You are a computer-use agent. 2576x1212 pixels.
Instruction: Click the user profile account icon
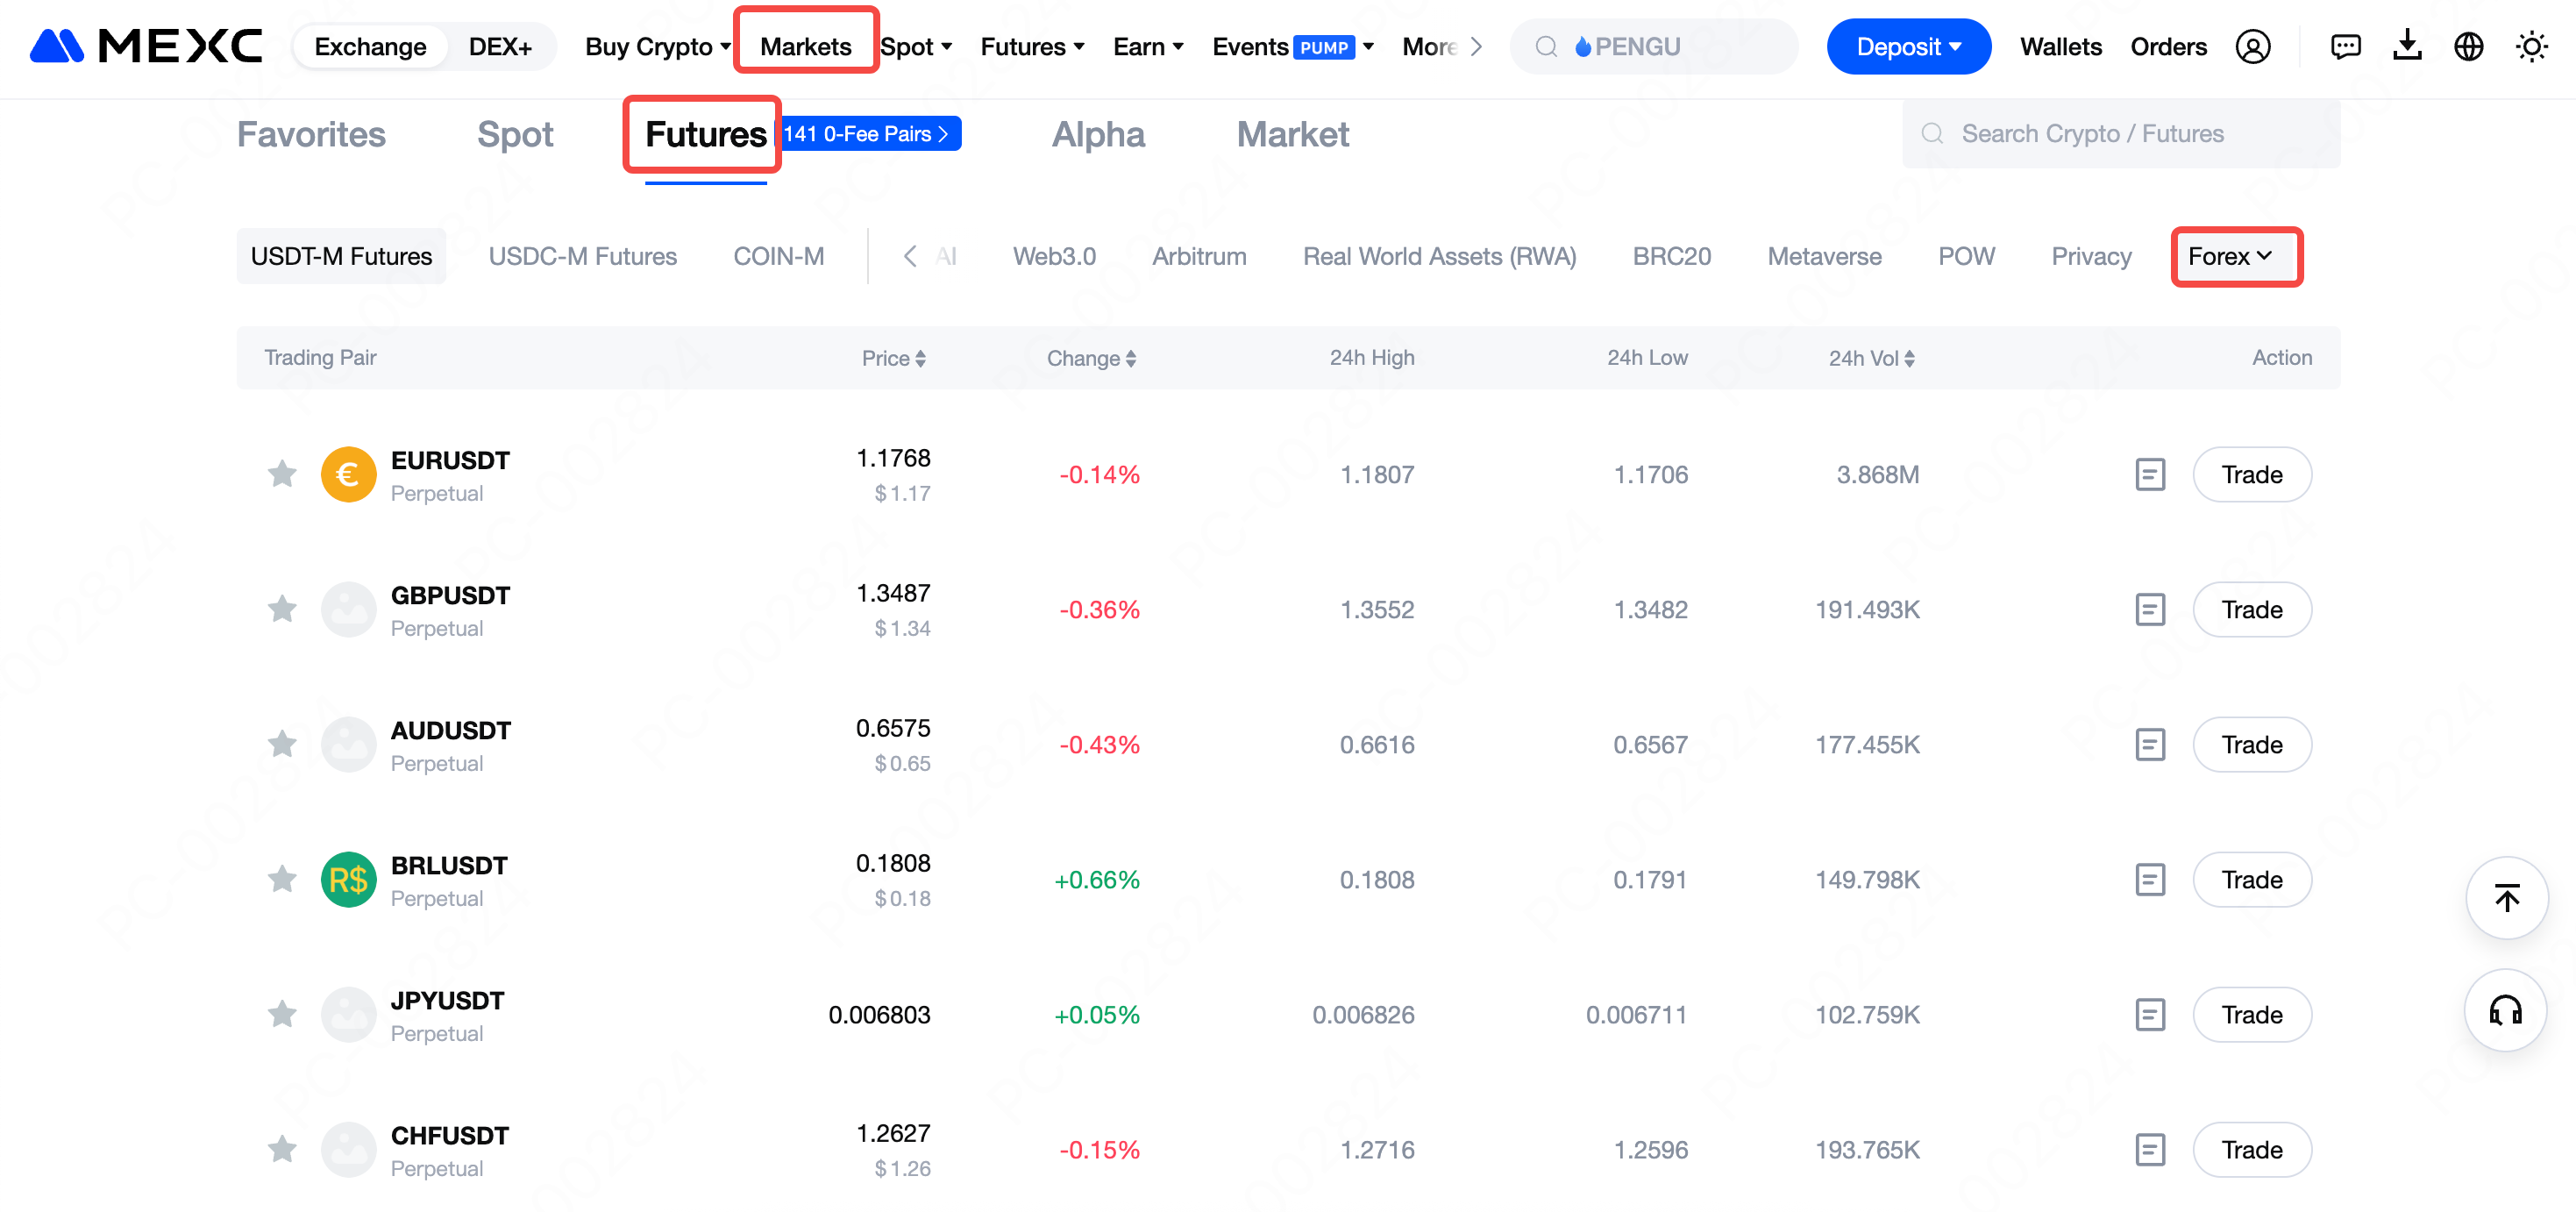click(x=2252, y=47)
